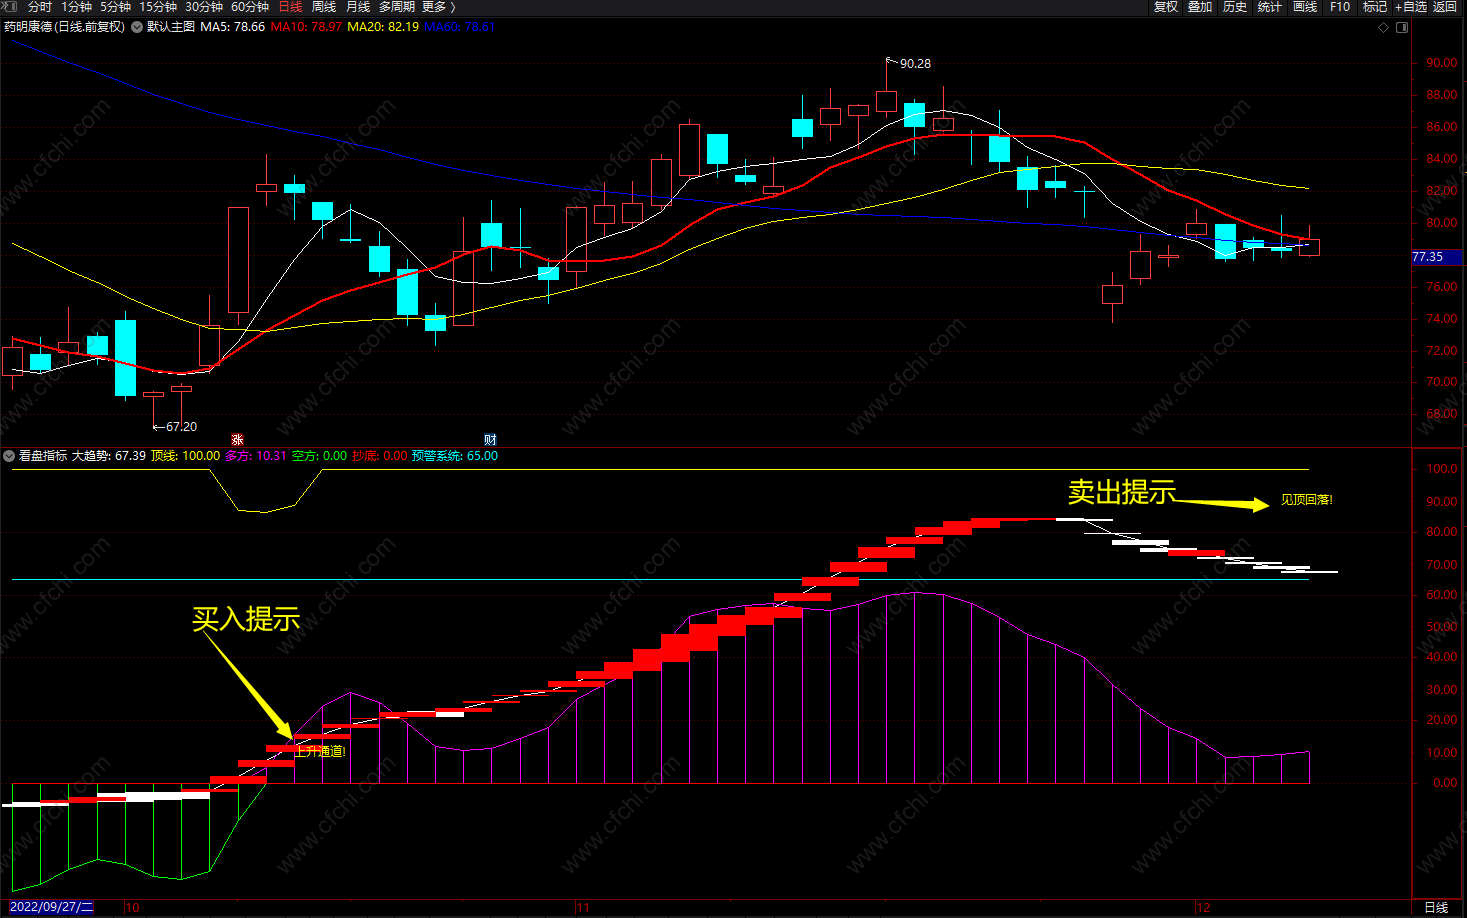Click the 大趋势: 67.39 value
The height and width of the screenshot is (918, 1467).
pos(109,456)
